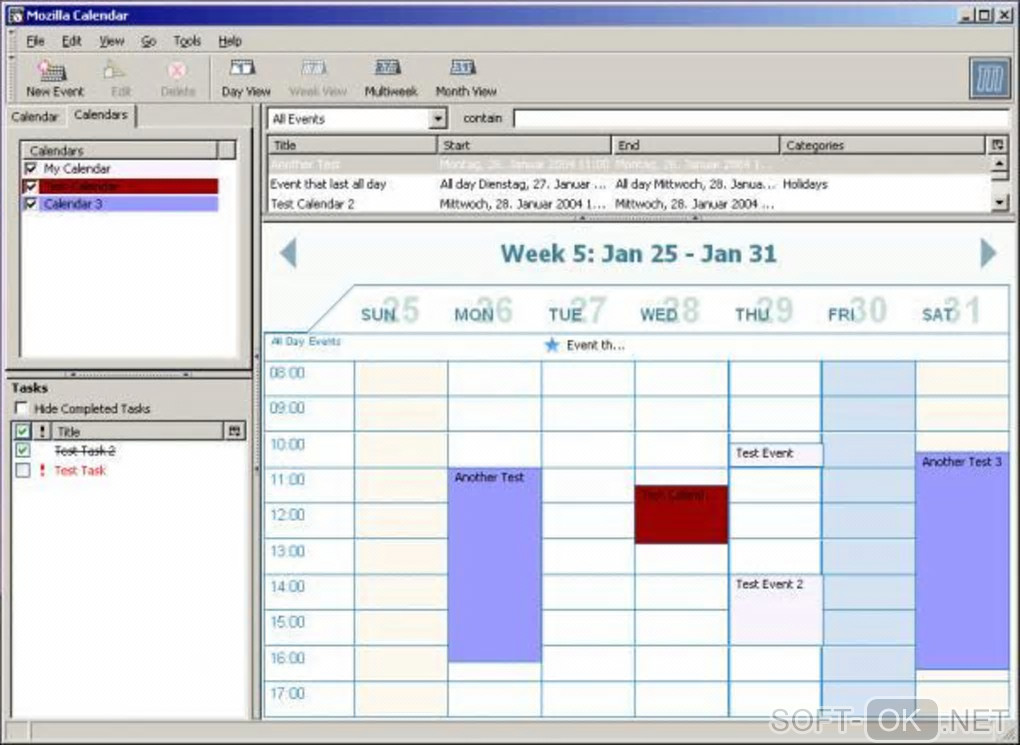Select 'Event that last all day' row
This screenshot has height=745, width=1020.
pos(628,184)
